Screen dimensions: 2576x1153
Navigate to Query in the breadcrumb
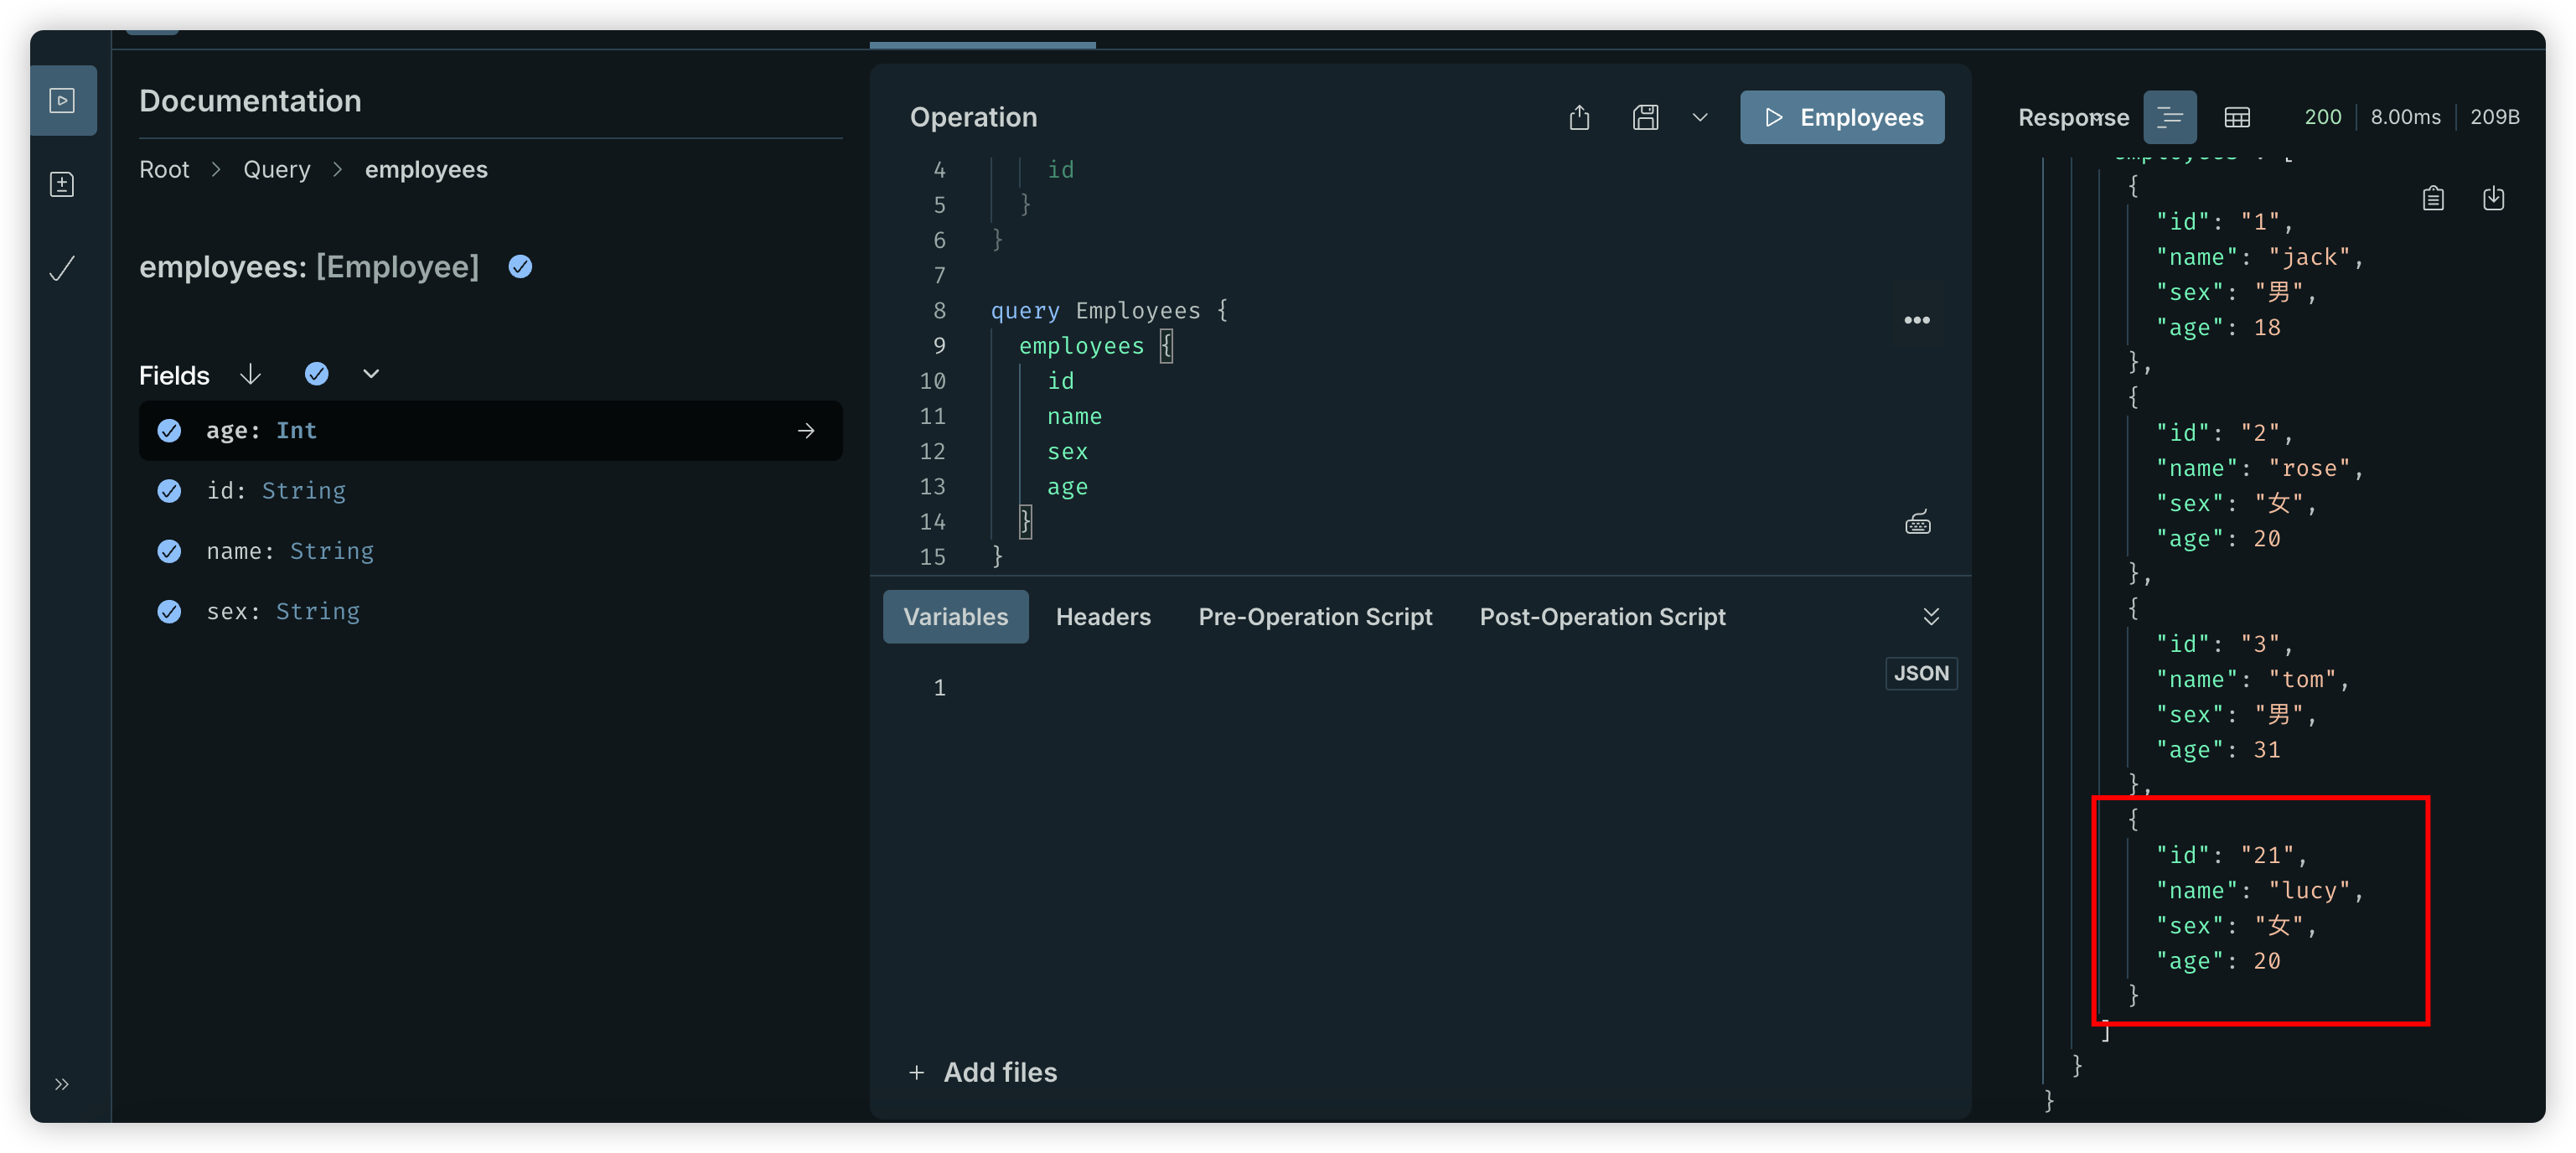pyautogui.click(x=277, y=170)
